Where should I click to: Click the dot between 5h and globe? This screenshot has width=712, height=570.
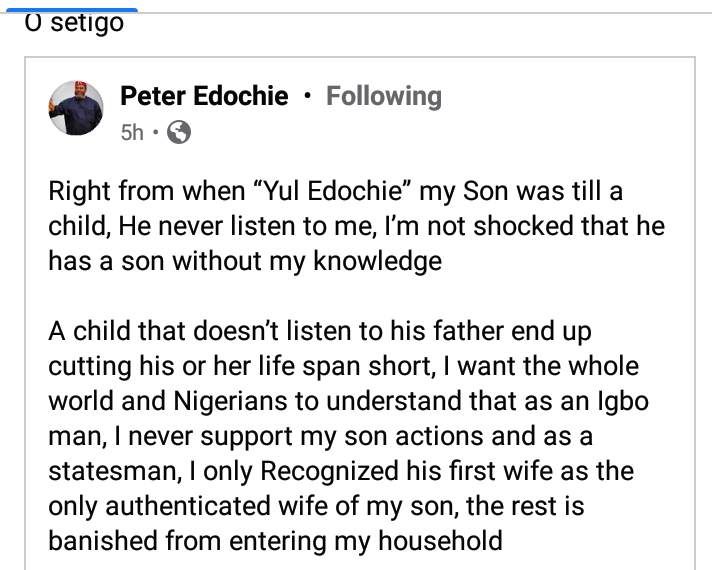click(x=155, y=132)
